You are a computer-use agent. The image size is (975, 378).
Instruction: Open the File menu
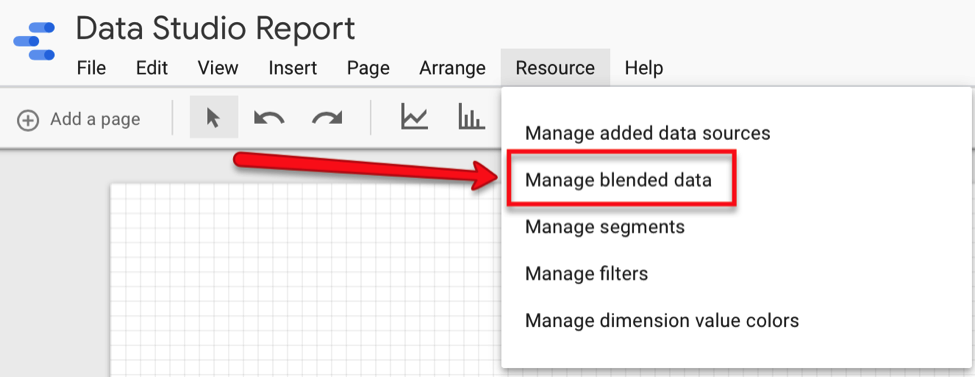point(91,68)
